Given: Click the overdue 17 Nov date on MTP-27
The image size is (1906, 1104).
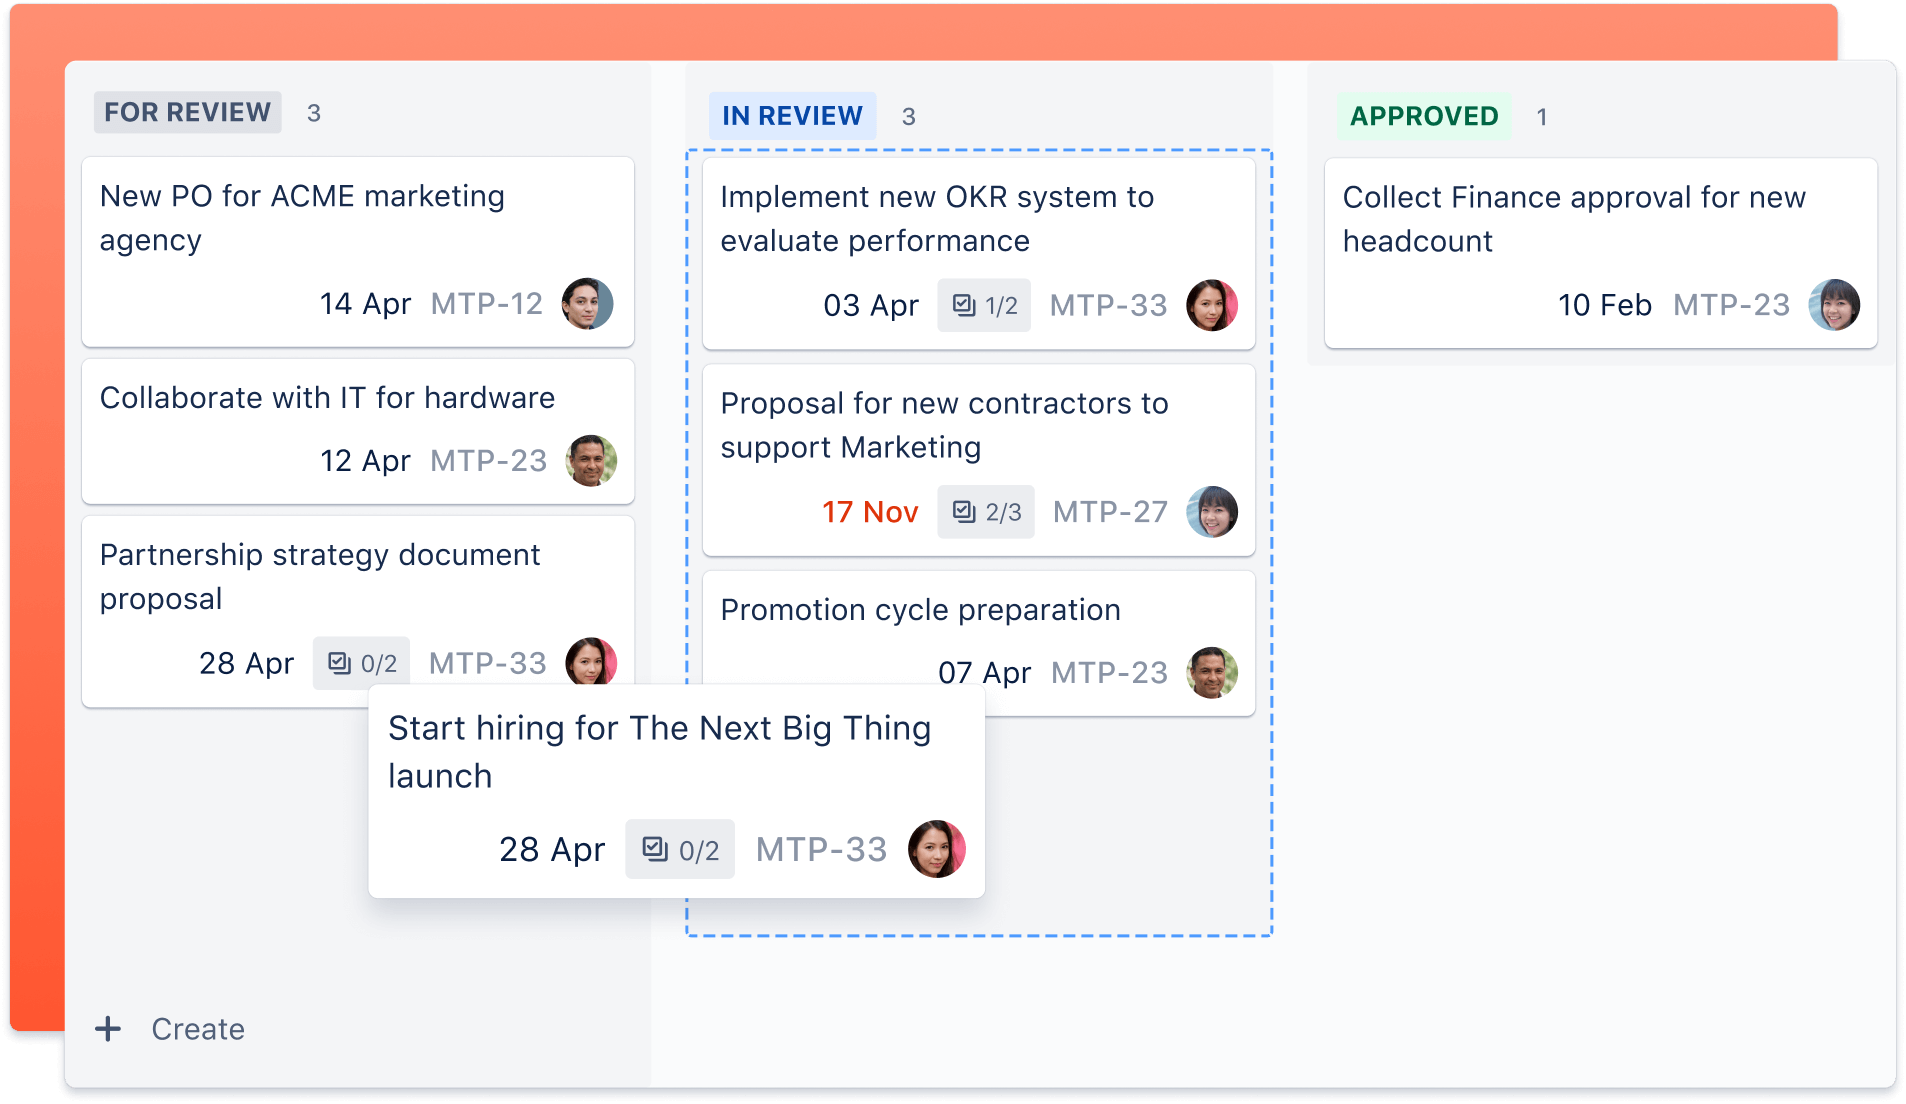Looking at the screenshot, I should pos(870,512).
